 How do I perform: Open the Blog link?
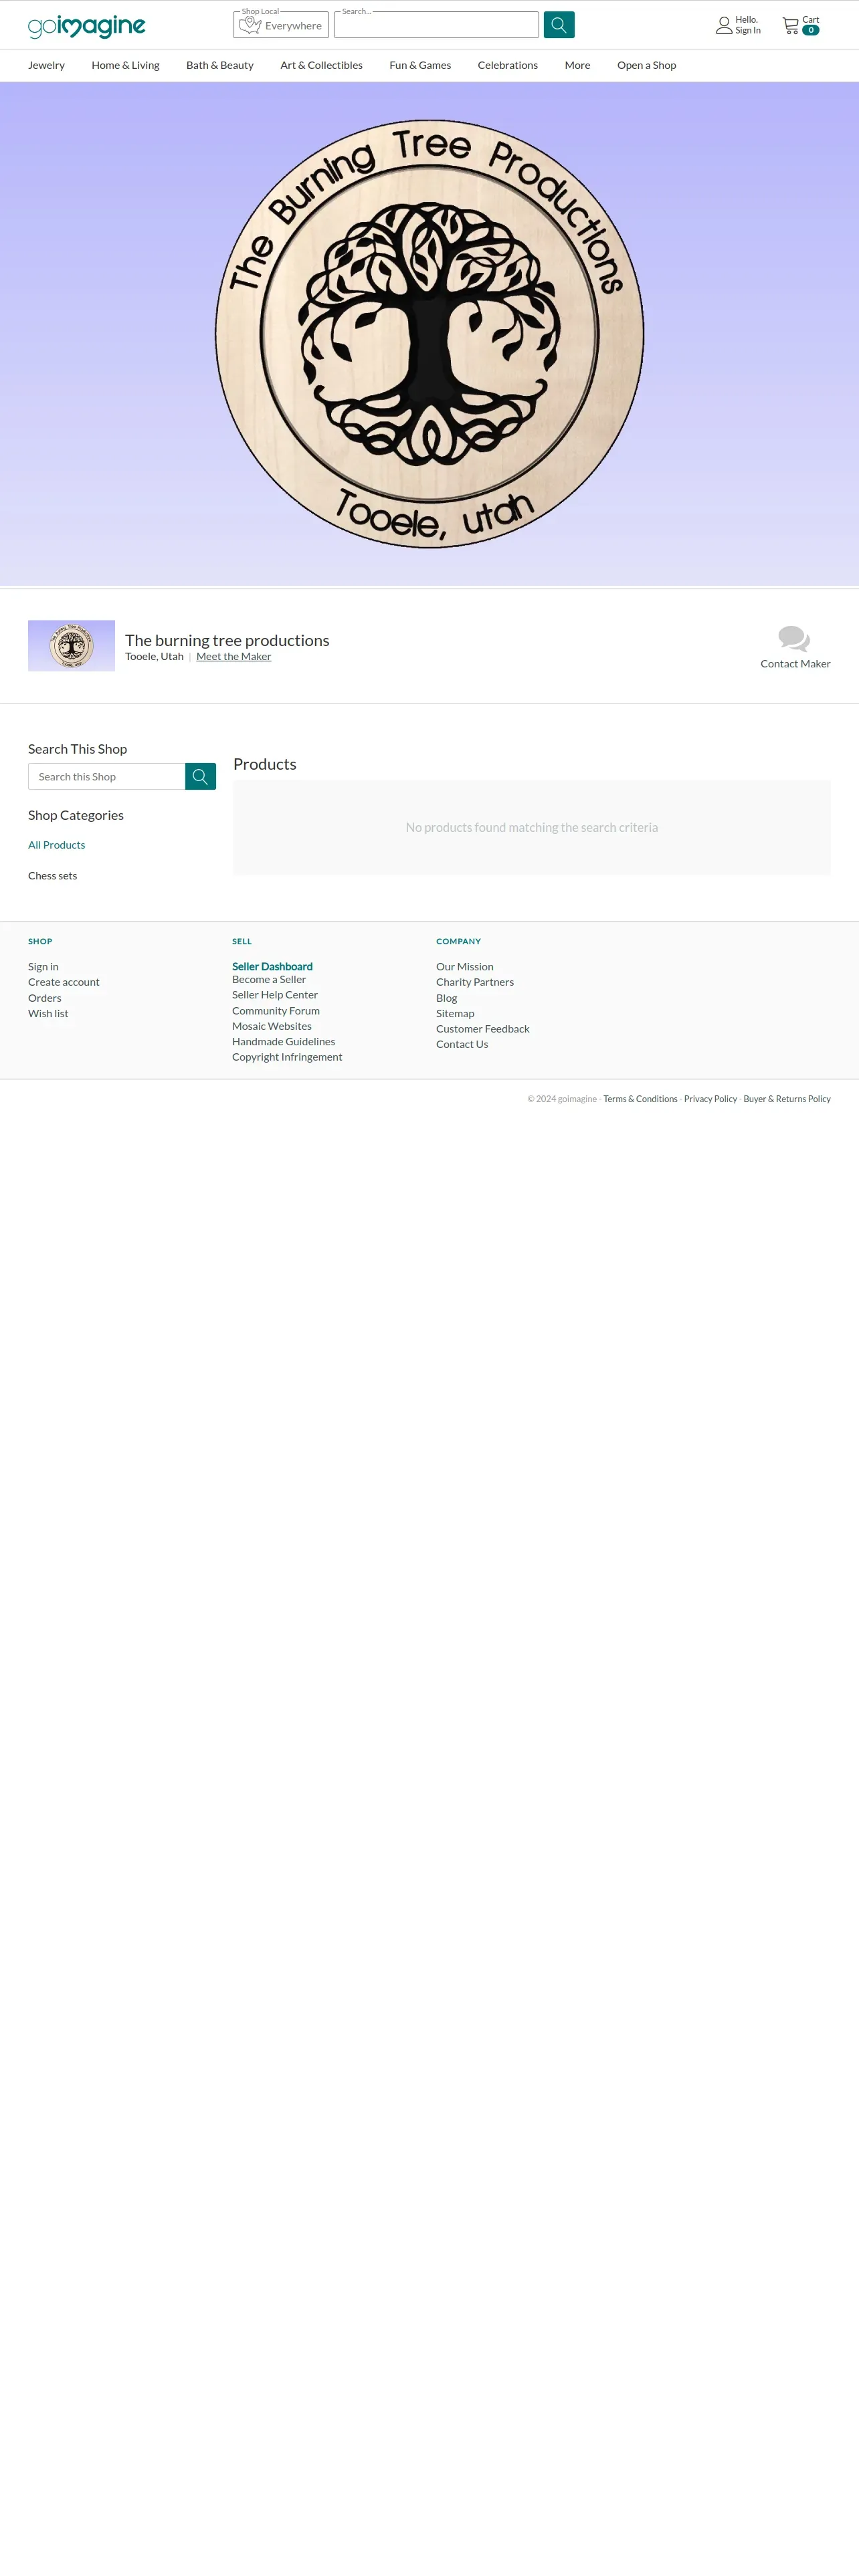tap(446, 998)
